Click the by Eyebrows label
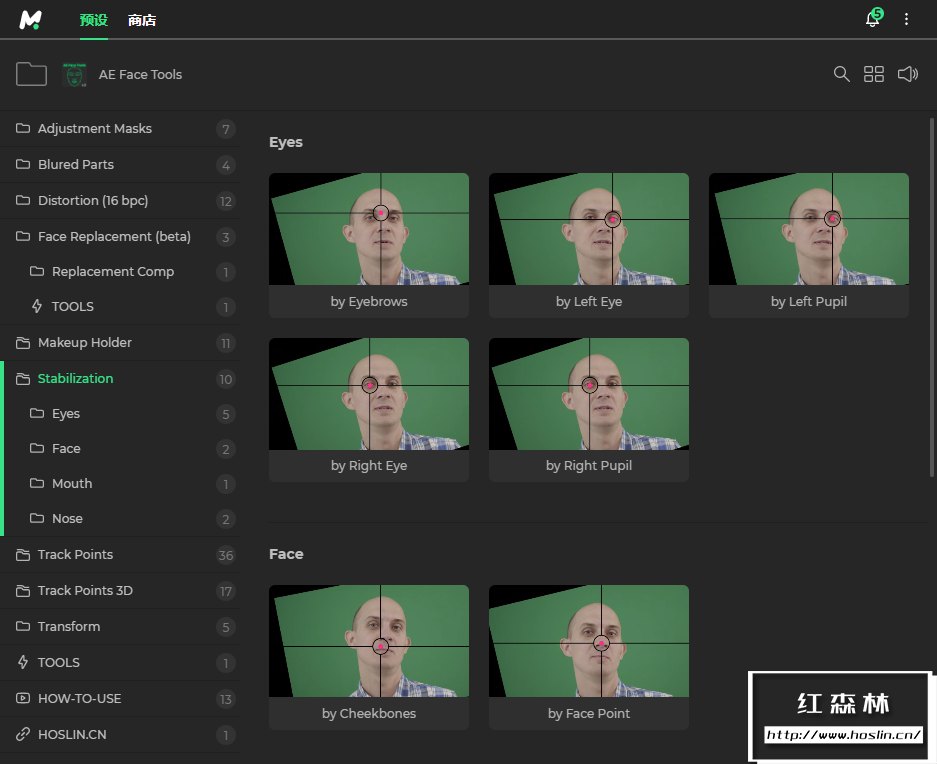The width and height of the screenshot is (937, 764). click(369, 301)
